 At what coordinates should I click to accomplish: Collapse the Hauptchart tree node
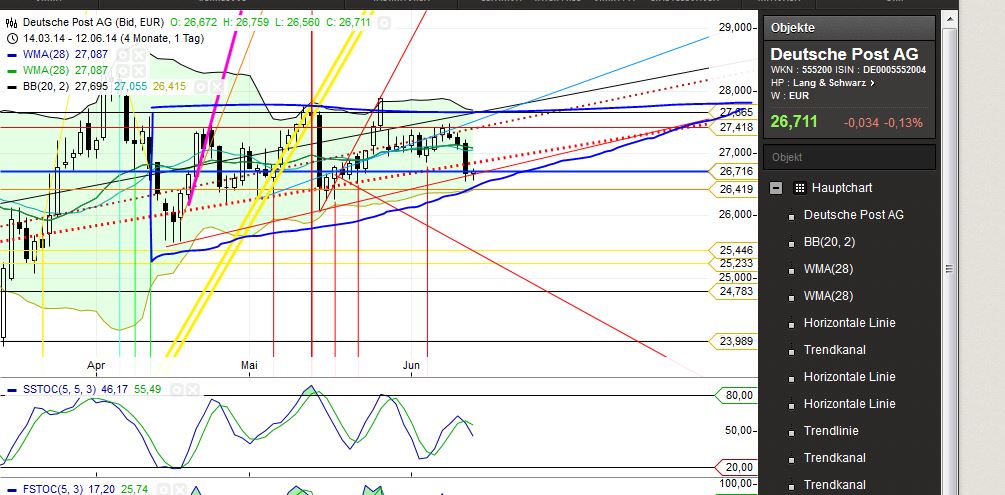point(776,188)
